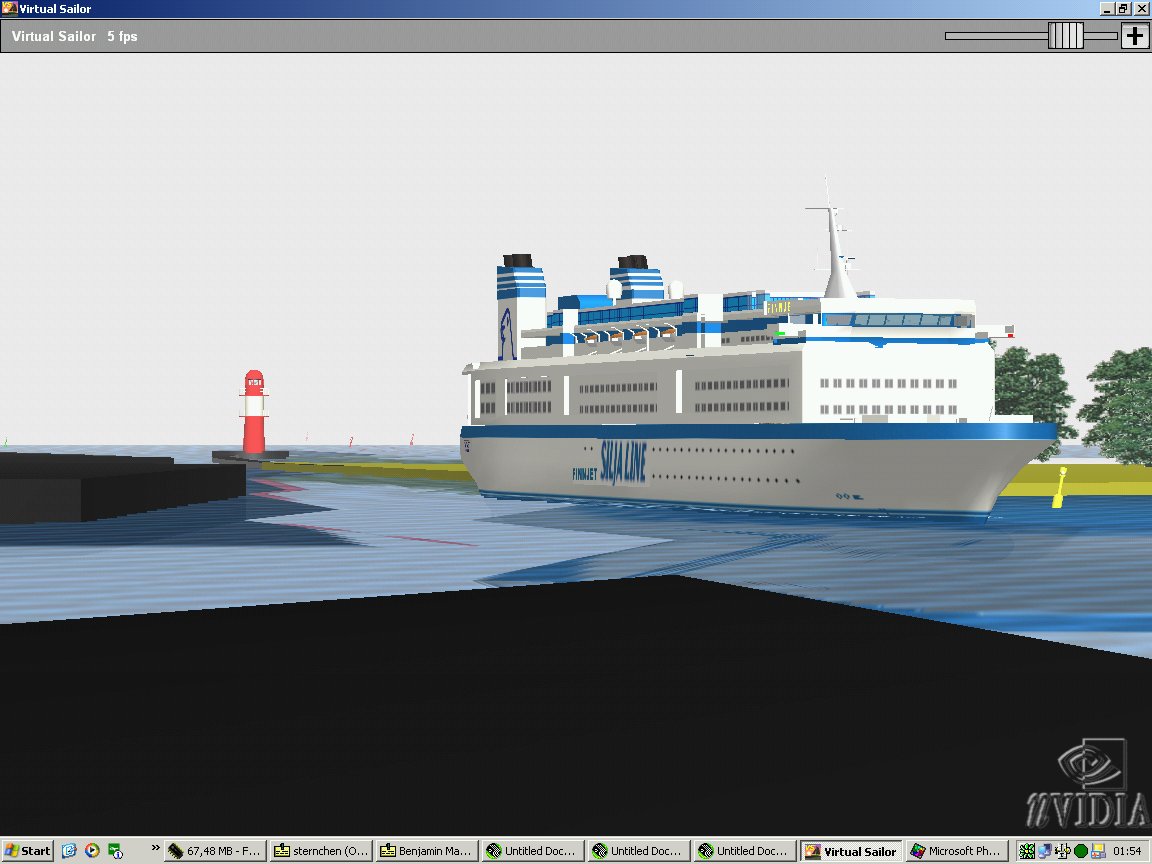This screenshot has width=1152, height=864.
Task: Click the slider thumb in the top toolbar
Action: (1065, 35)
